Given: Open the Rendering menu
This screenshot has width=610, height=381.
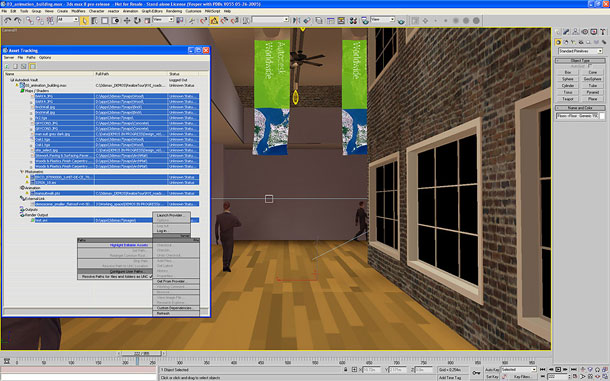Looking at the screenshot, I should 174,11.
